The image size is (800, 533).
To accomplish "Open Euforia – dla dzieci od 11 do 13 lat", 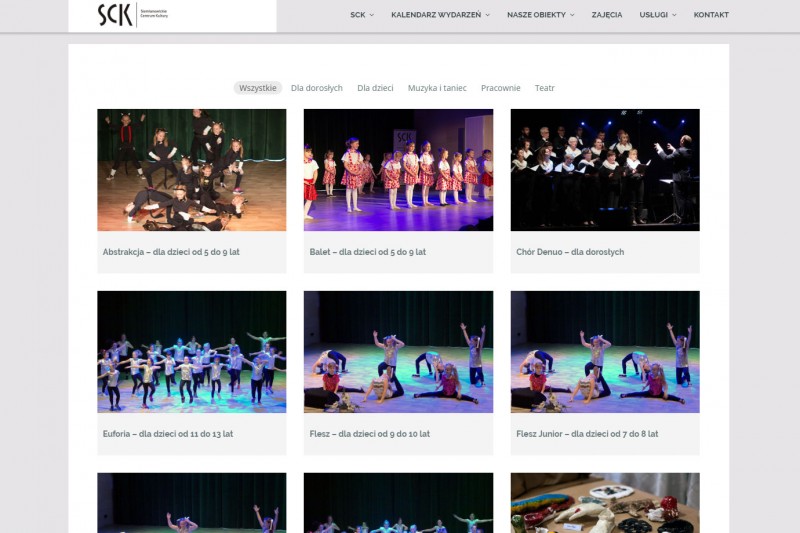I will coord(168,434).
